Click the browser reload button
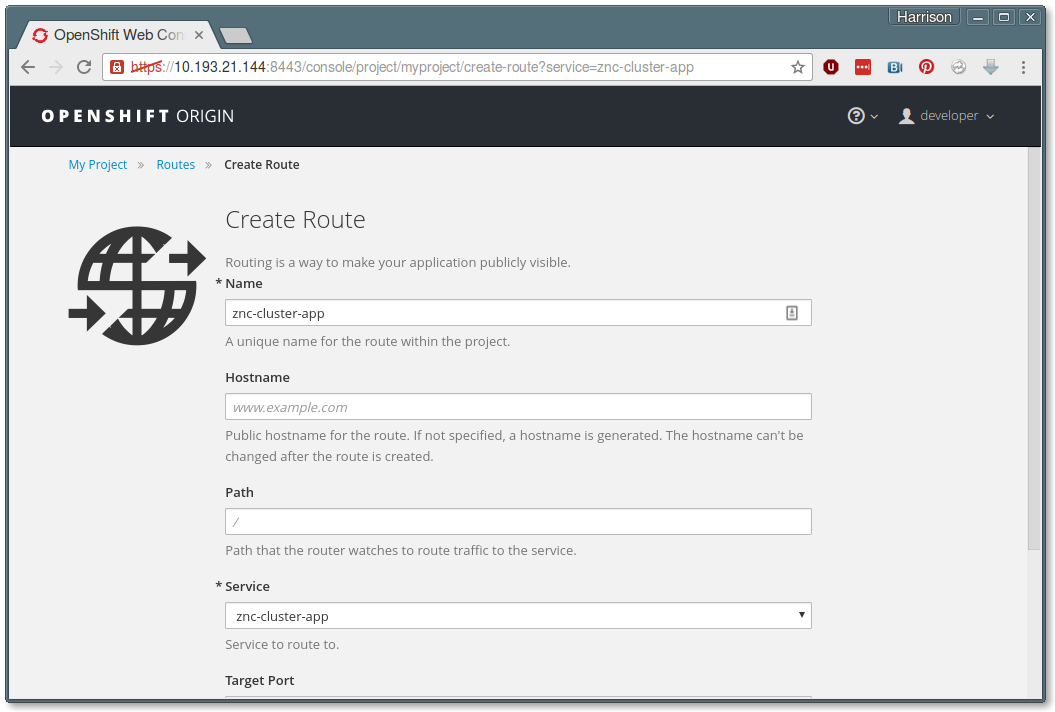This screenshot has height=712, width=1055. pos(84,67)
